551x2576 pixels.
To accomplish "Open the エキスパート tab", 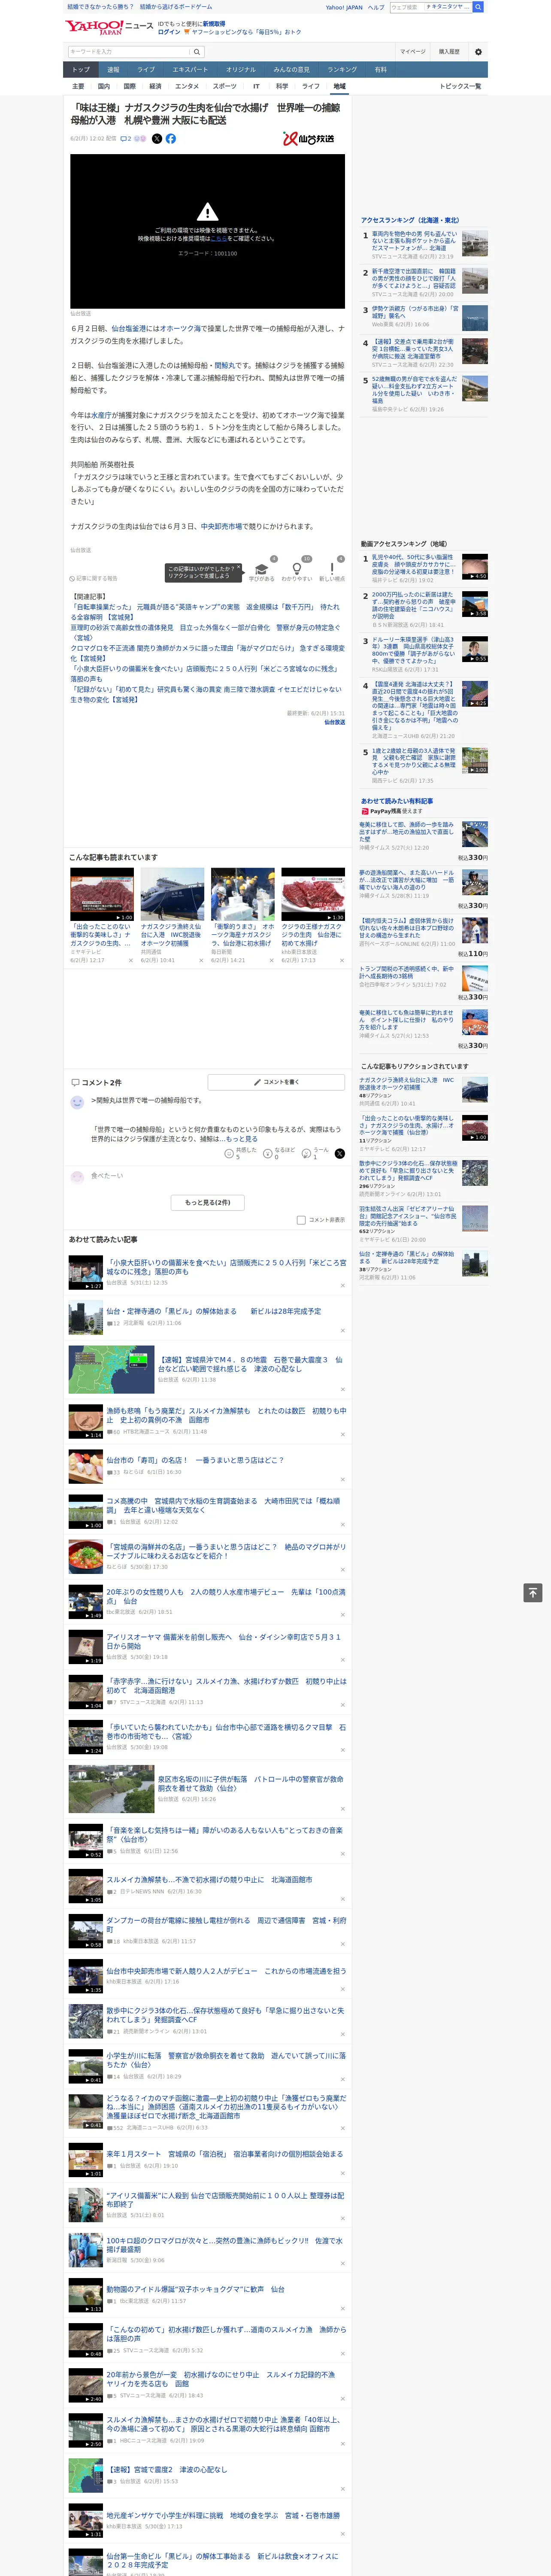I will pos(190,70).
